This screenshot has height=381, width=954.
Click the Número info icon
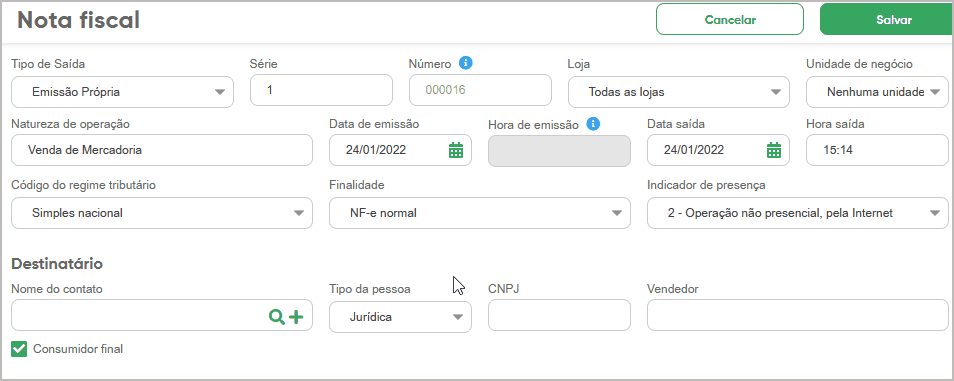(x=466, y=63)
